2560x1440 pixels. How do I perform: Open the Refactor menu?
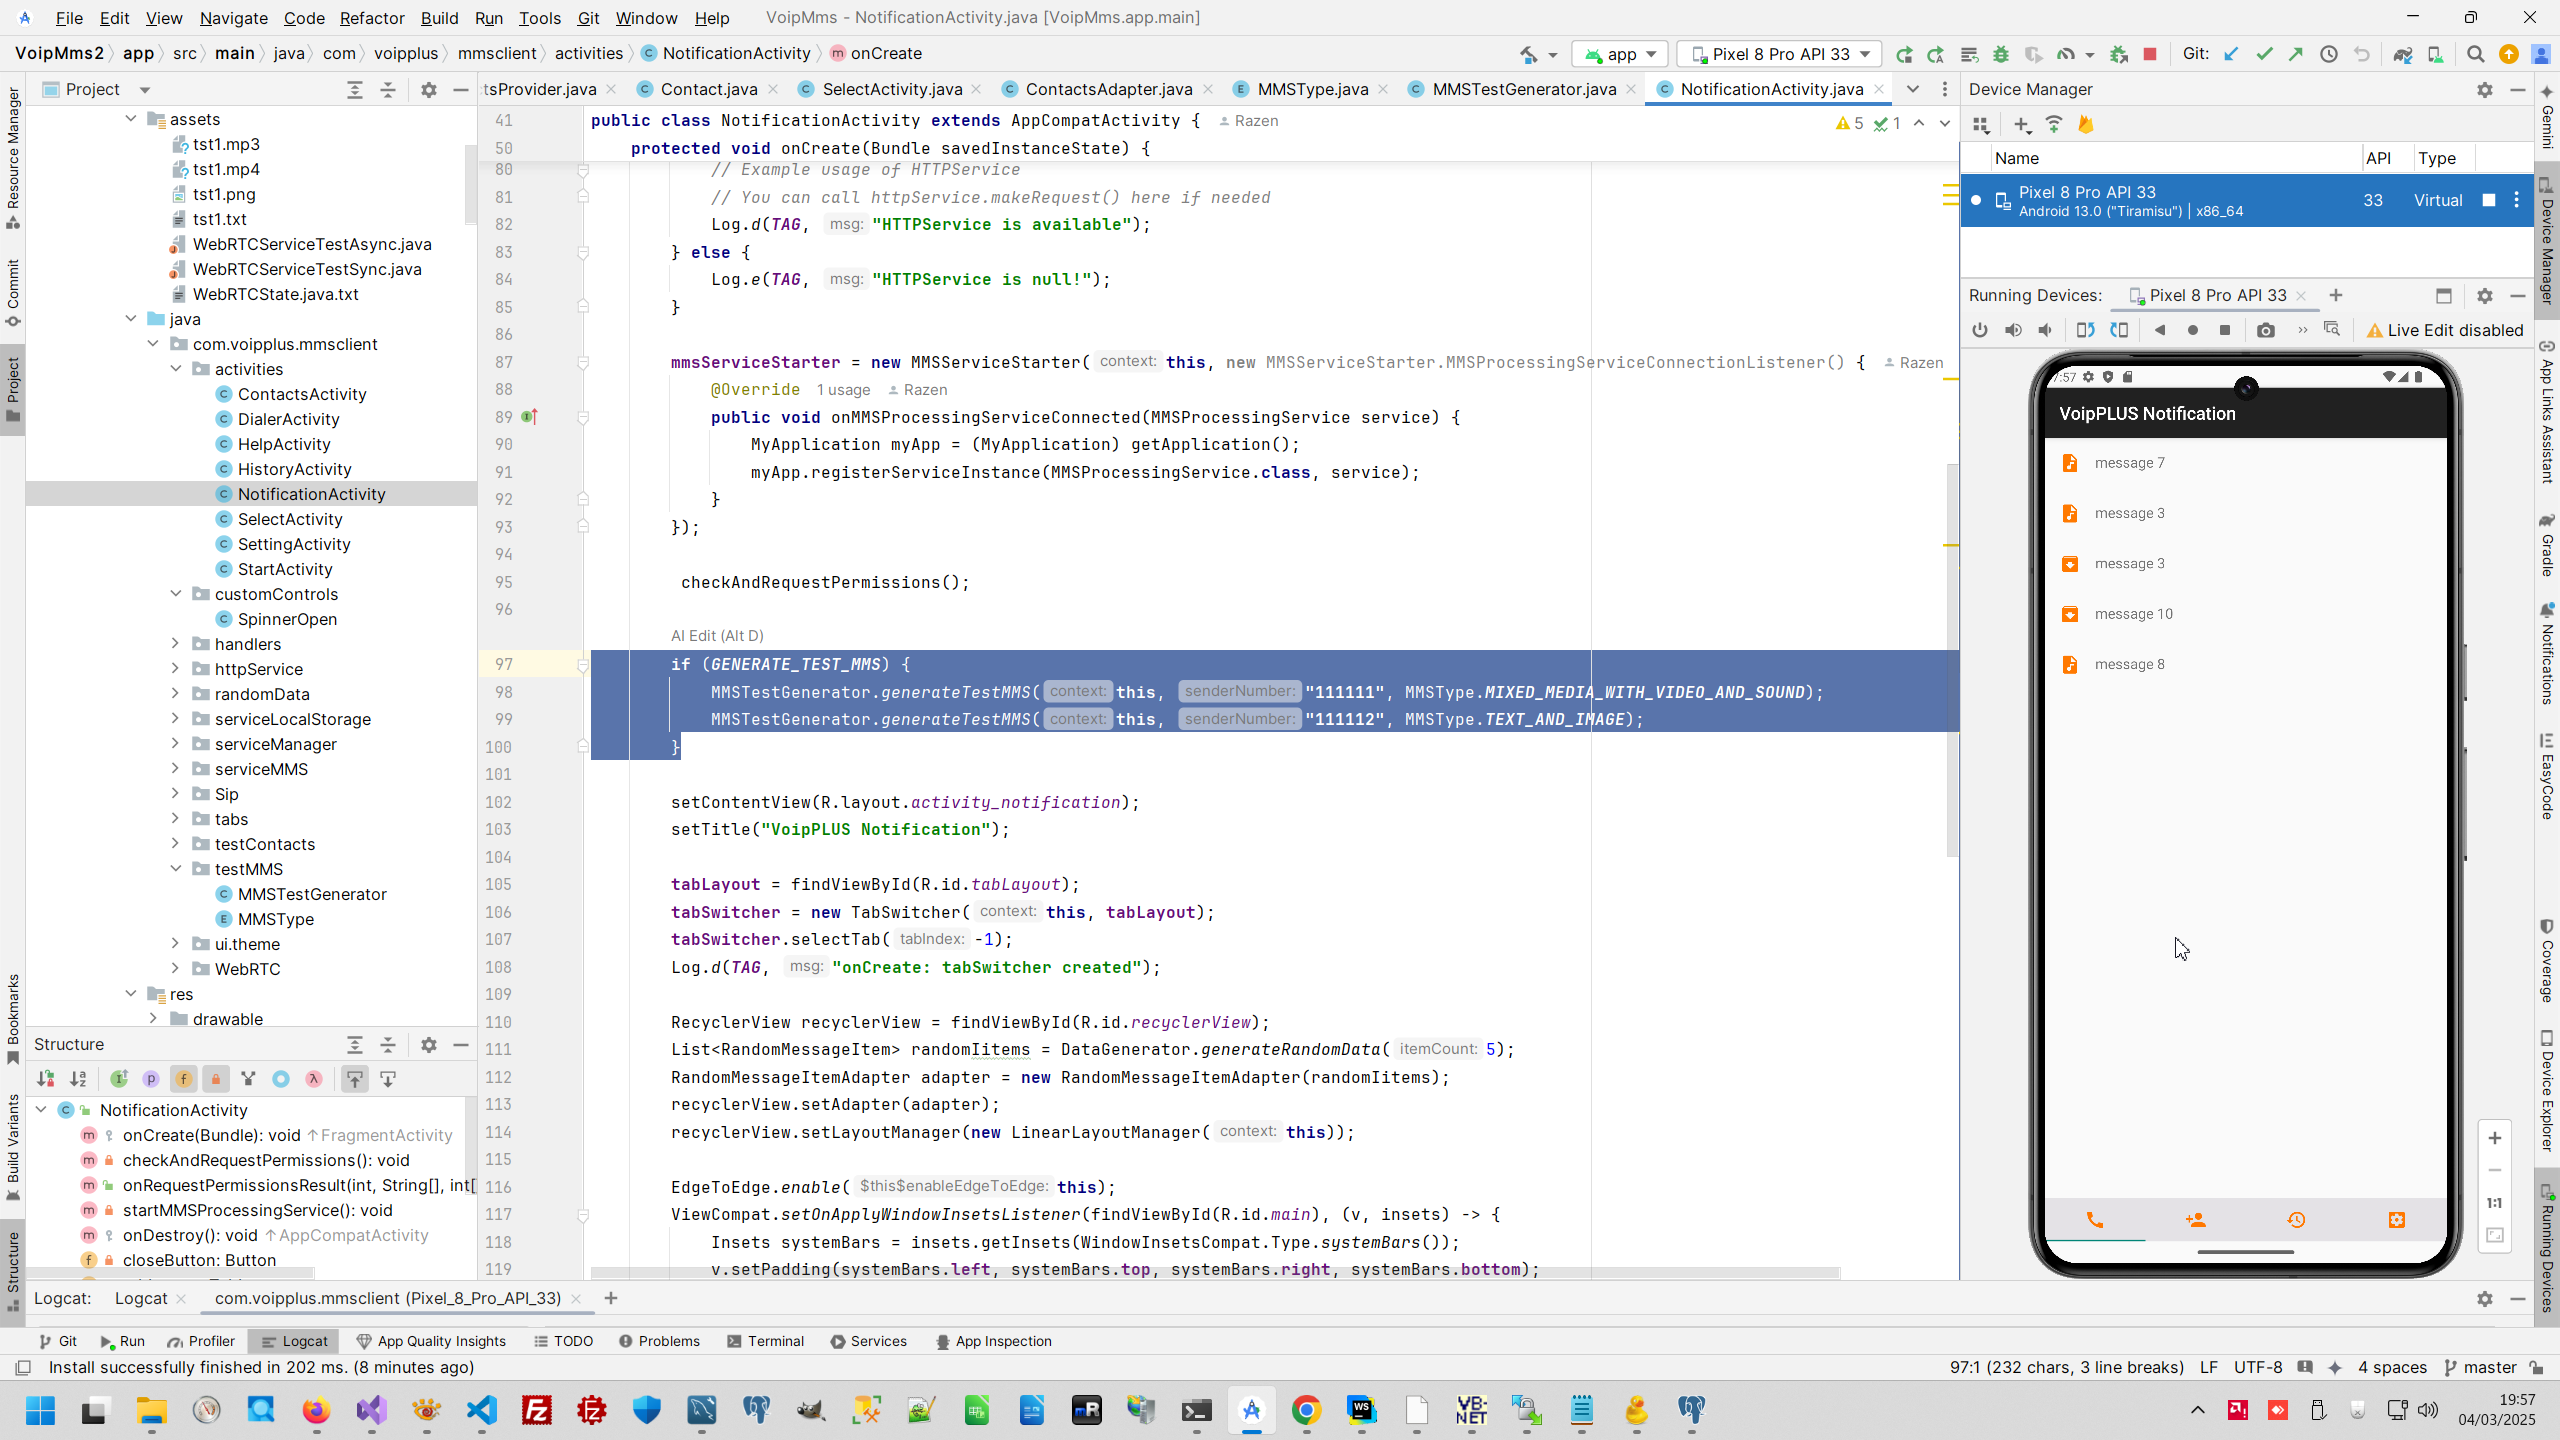pos(371,18)
